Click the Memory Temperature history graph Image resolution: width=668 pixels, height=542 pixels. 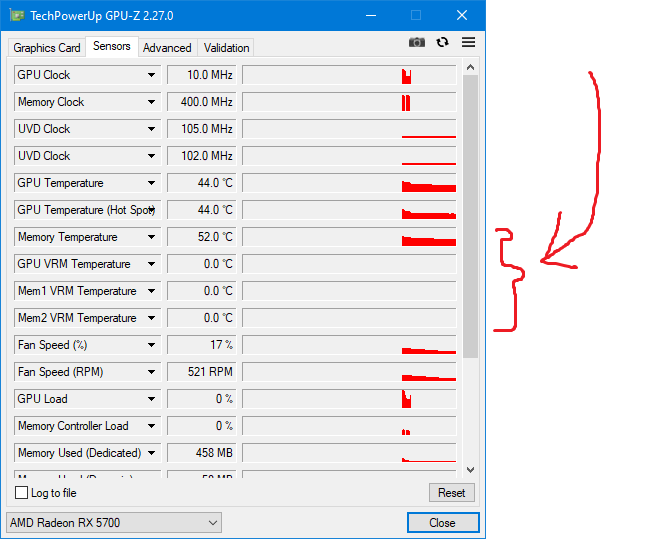[349, 237]
